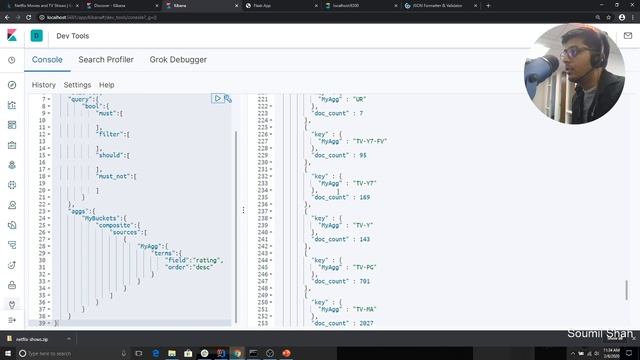Open the Windows Start menu
This screenshot has width=640, height=360.
coord(8,353)
